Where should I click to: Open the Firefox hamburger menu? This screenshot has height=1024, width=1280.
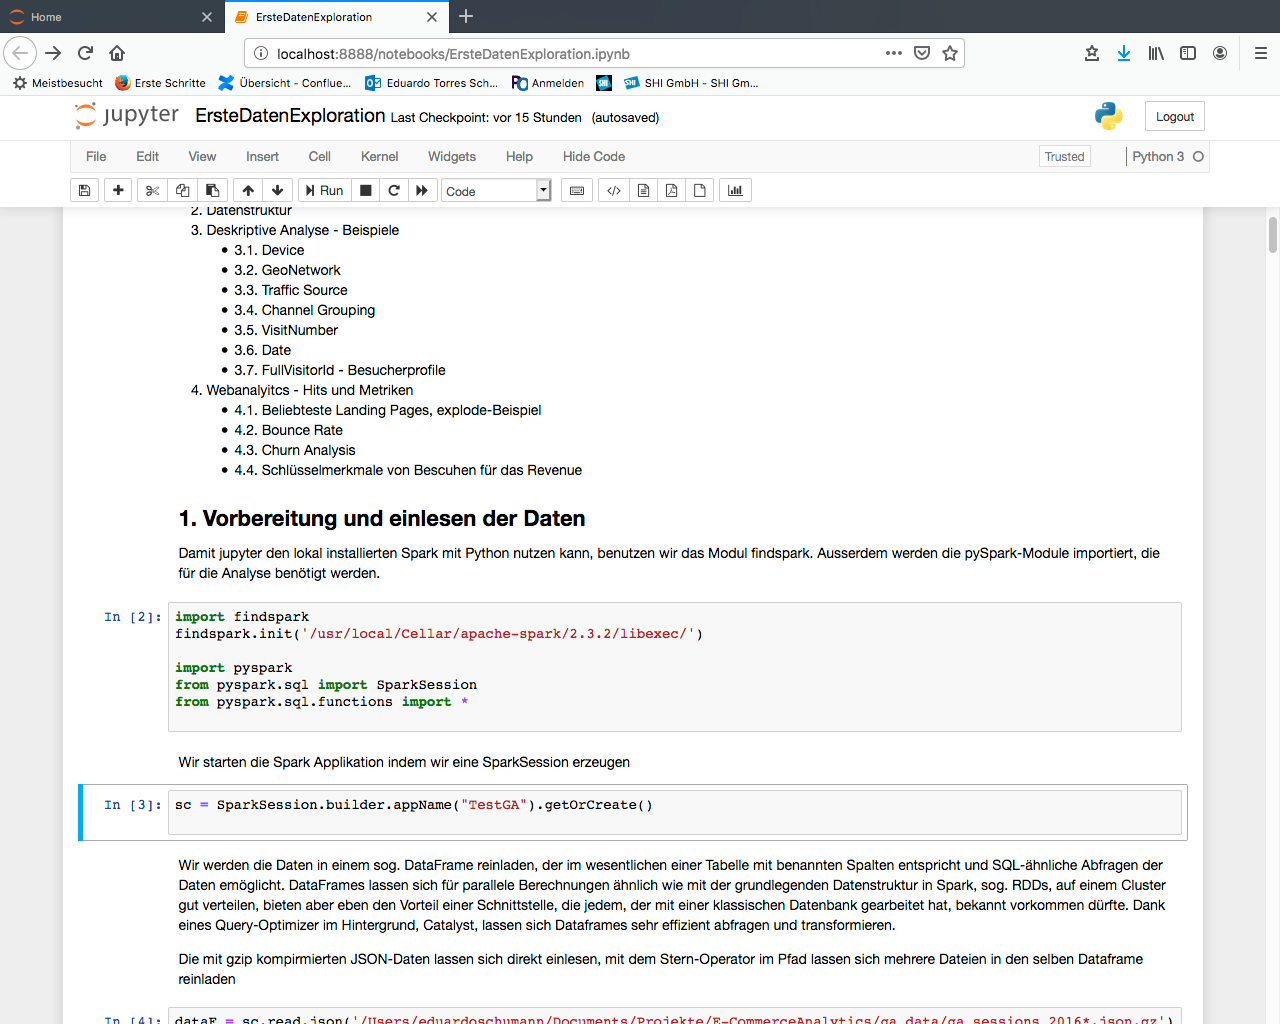click(x=1260, y=53)
